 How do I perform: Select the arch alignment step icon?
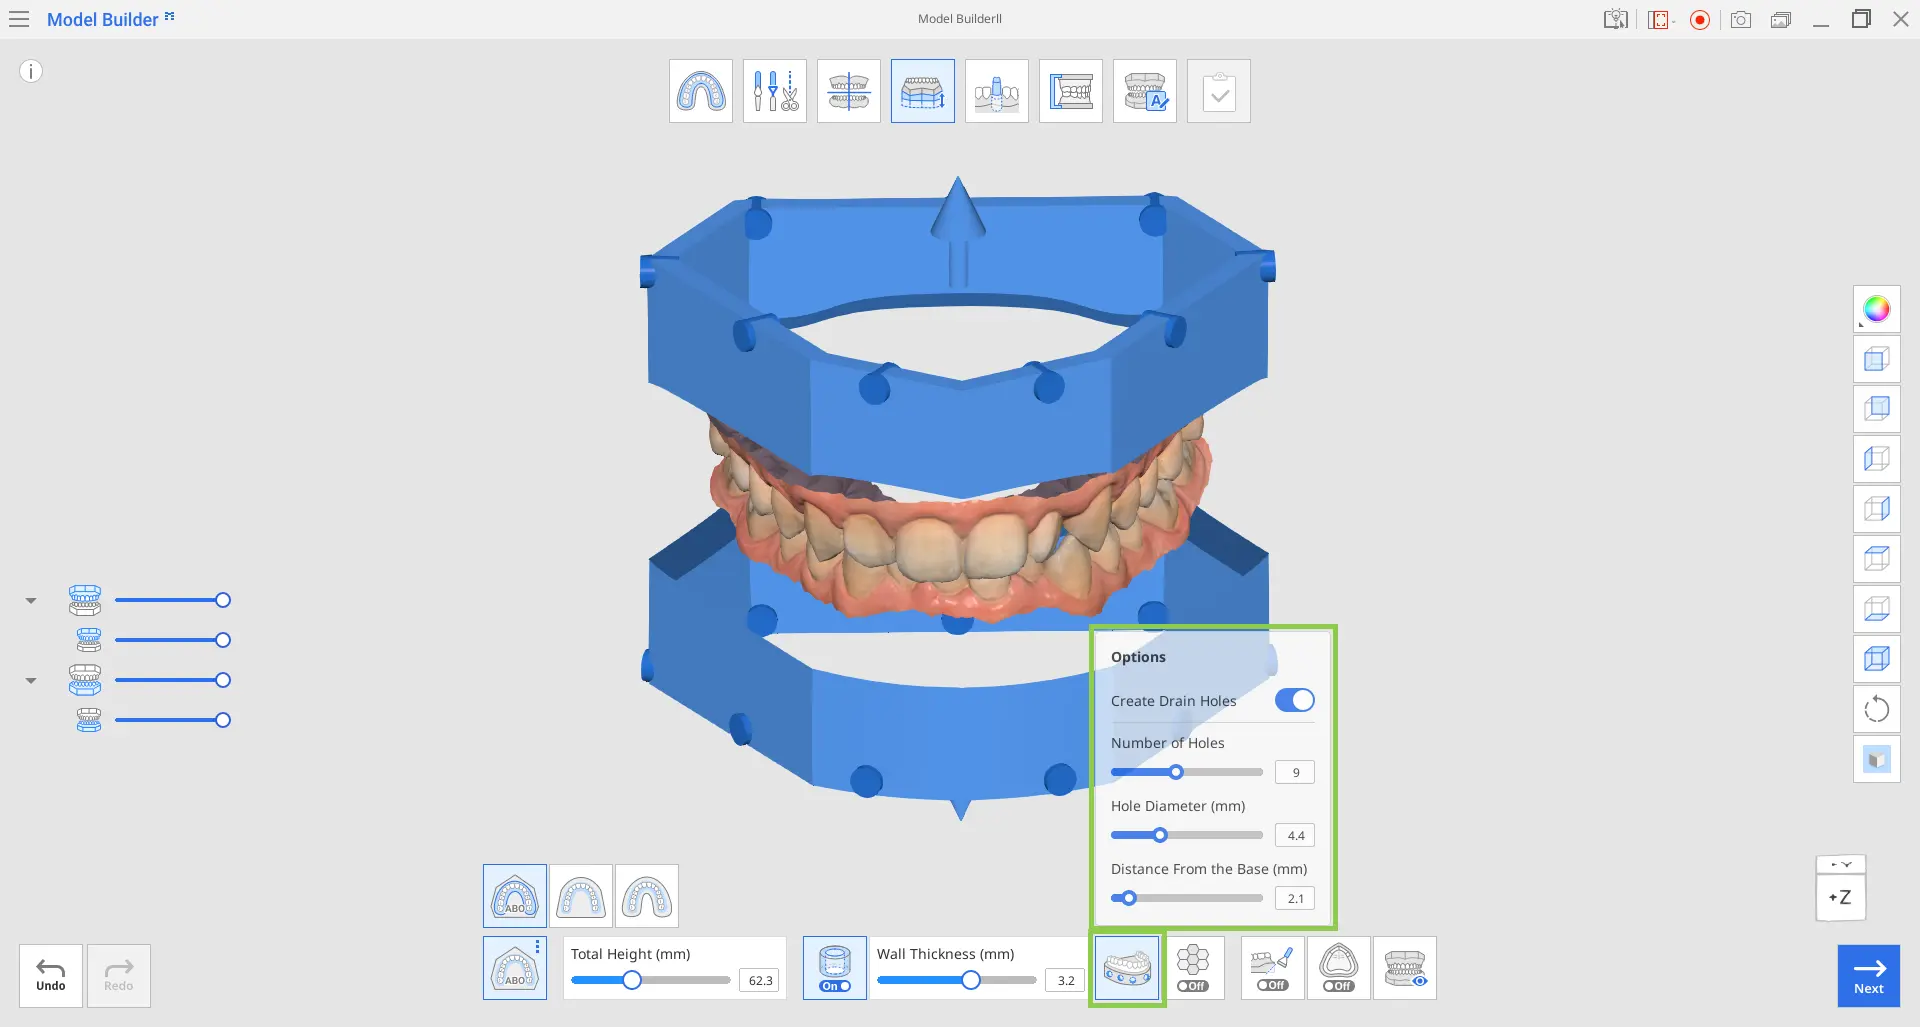[701, 91]
